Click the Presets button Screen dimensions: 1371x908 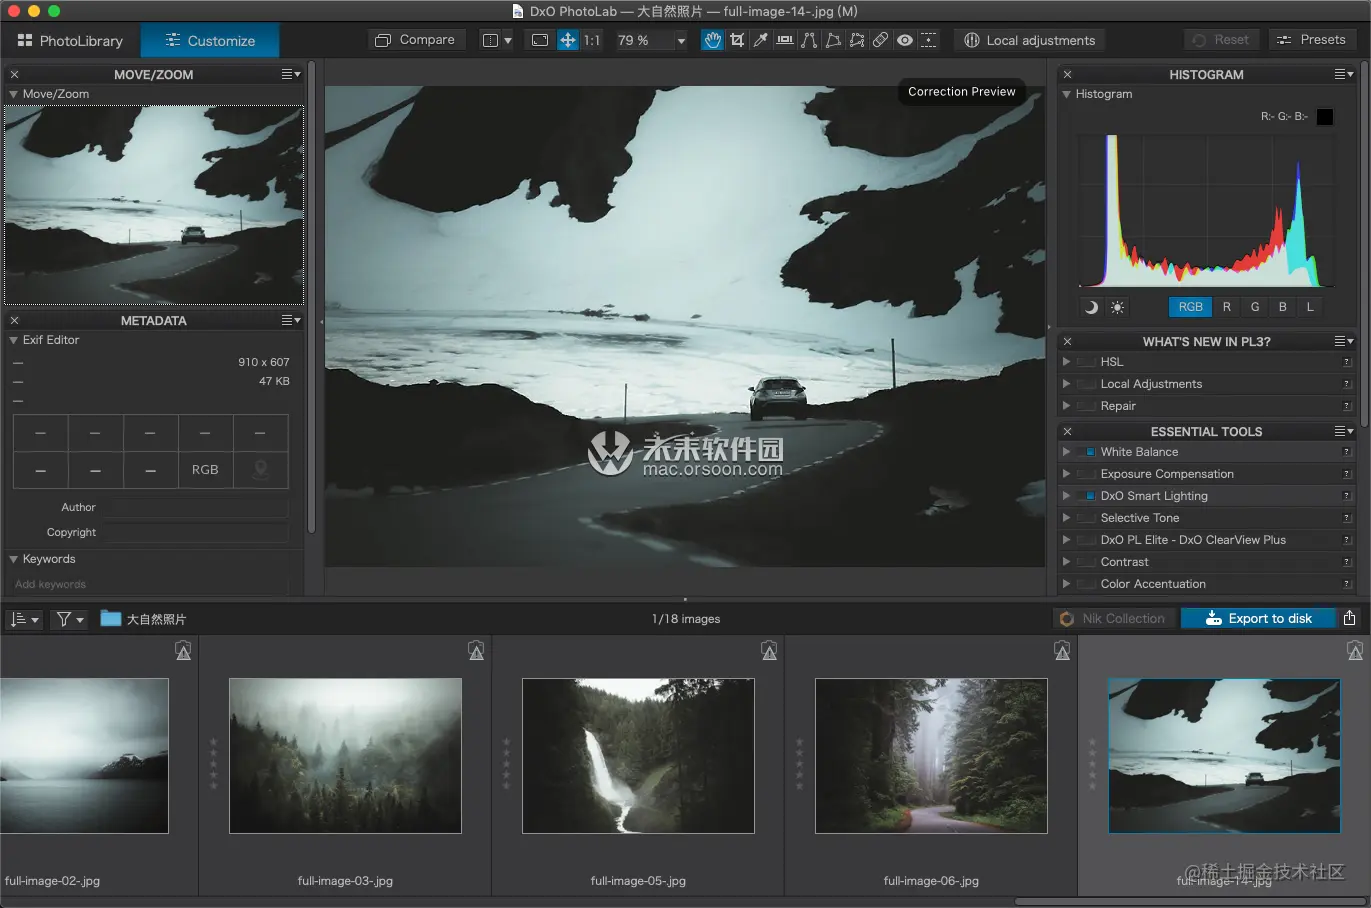click(1311, 40)
